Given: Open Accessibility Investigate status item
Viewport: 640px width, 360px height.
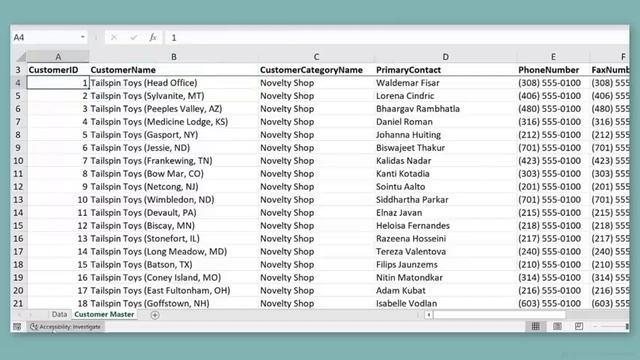Looking at the screenshot, I should pyautogui.click(x=65, y=327).
